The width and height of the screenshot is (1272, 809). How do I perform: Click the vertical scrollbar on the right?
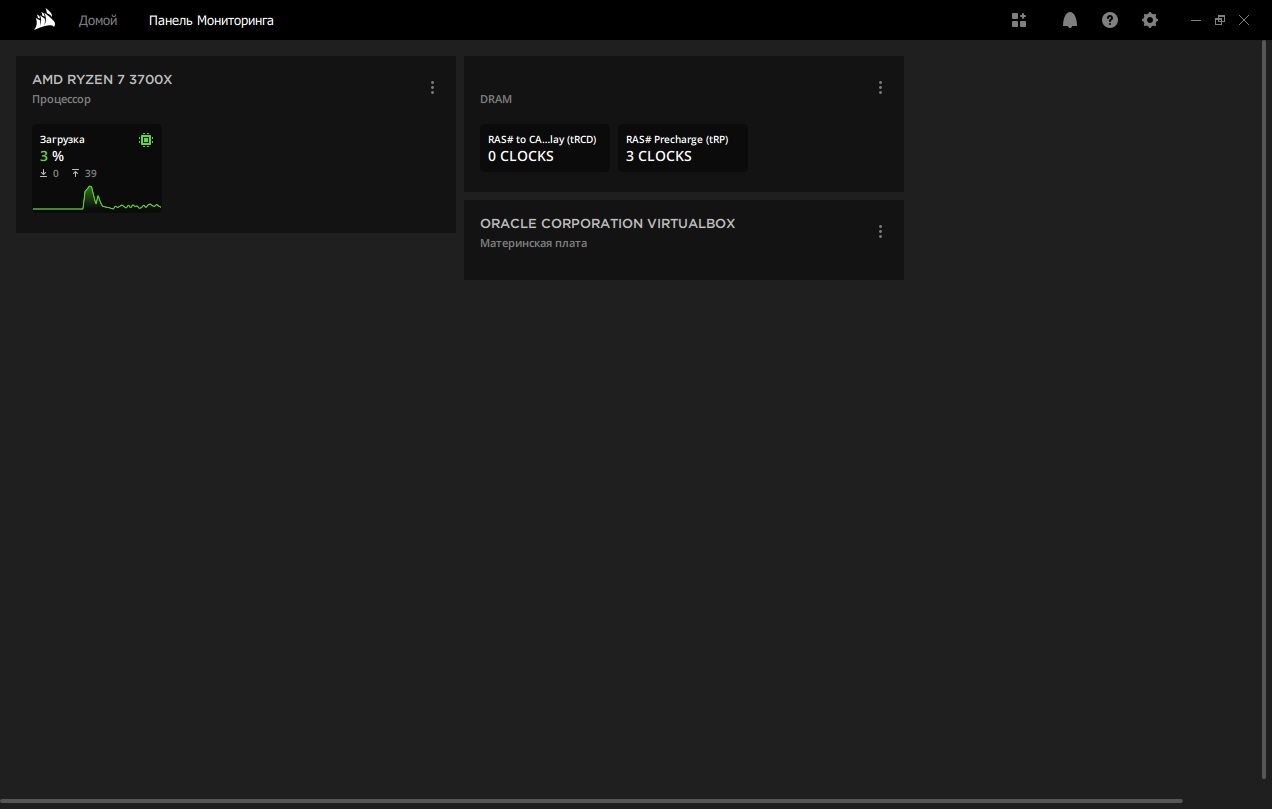(1265, 410)
